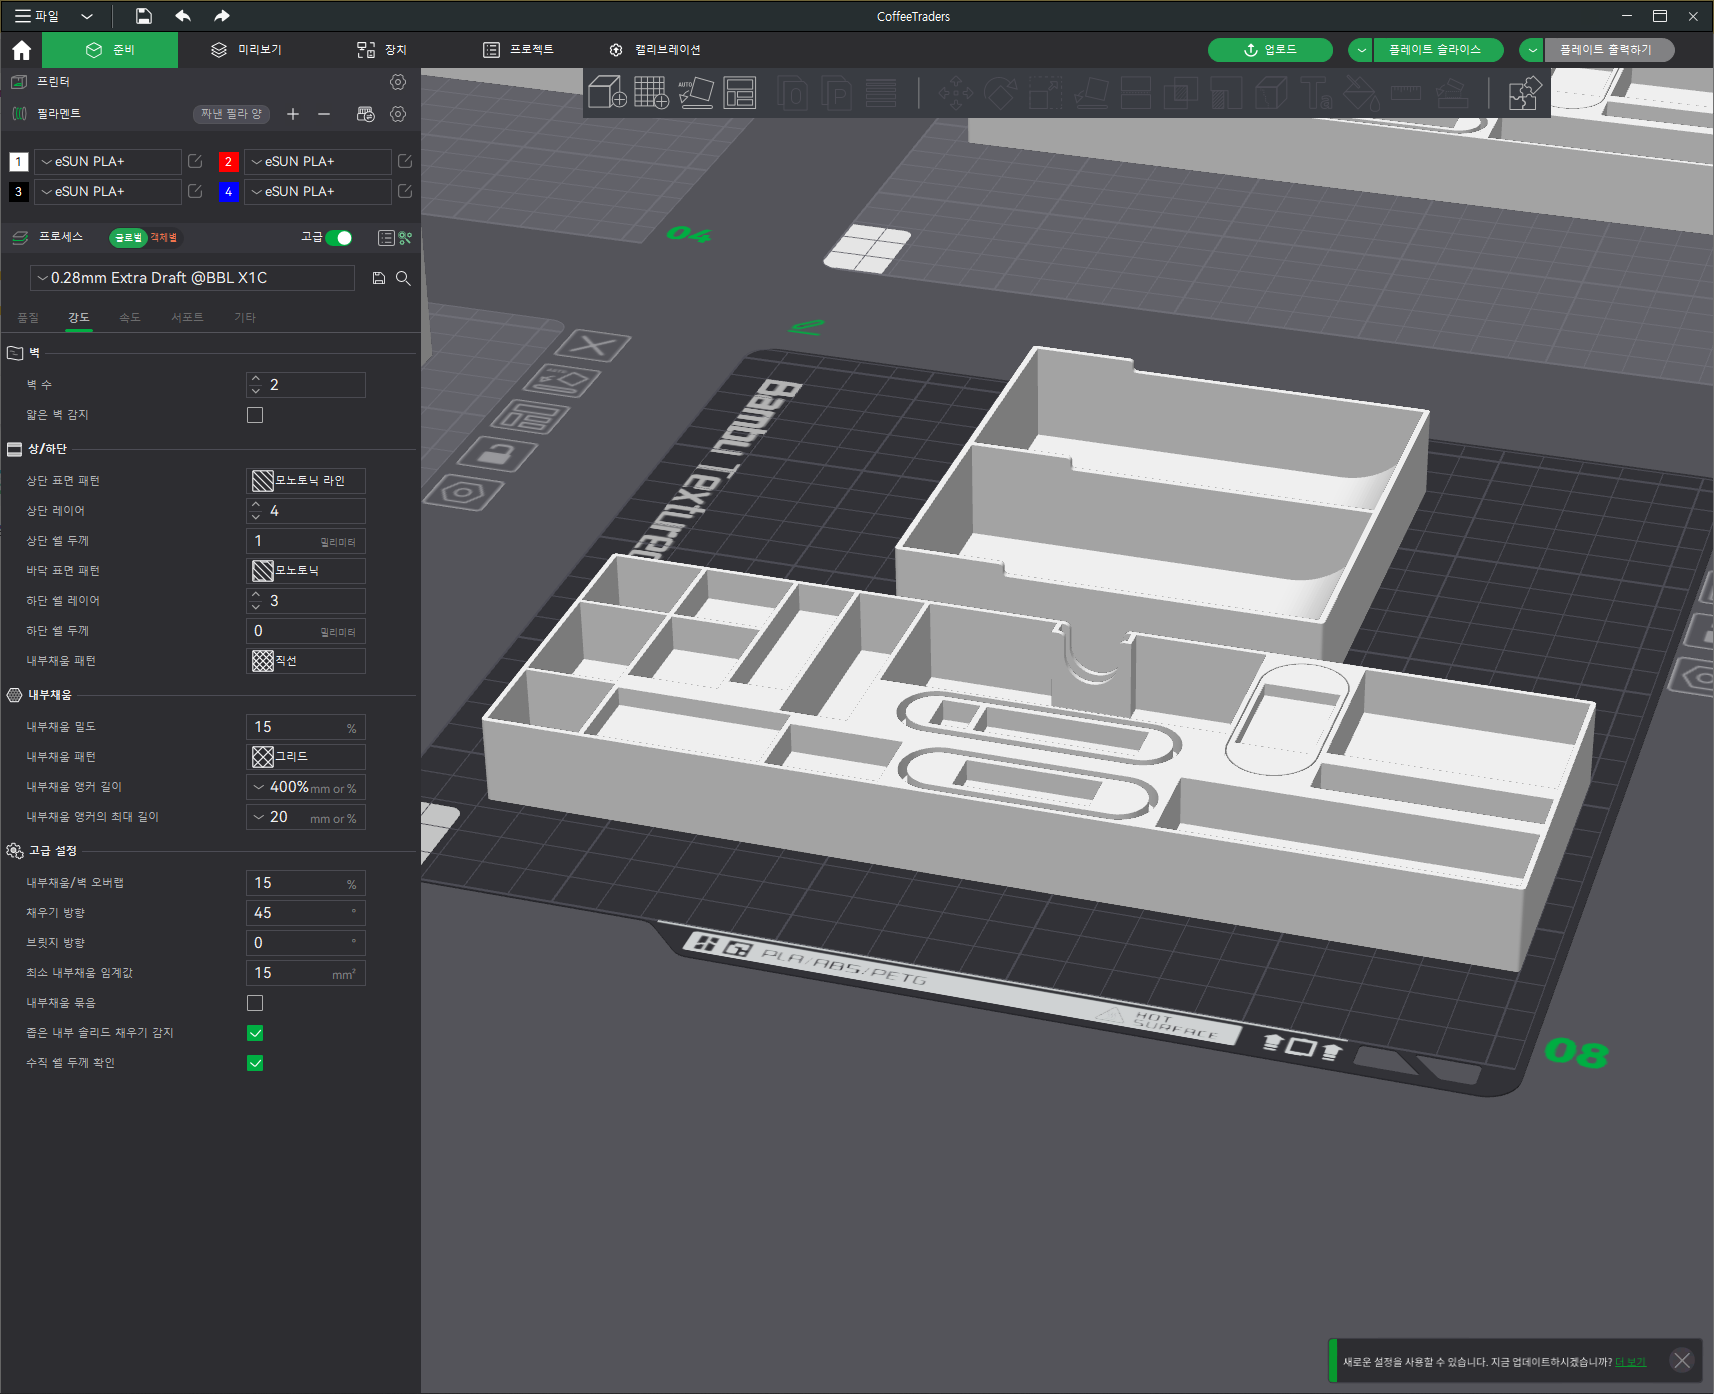Click filament 1 white color swatch
This screenshot has width=1714, height=1394.
coord(18,161)
